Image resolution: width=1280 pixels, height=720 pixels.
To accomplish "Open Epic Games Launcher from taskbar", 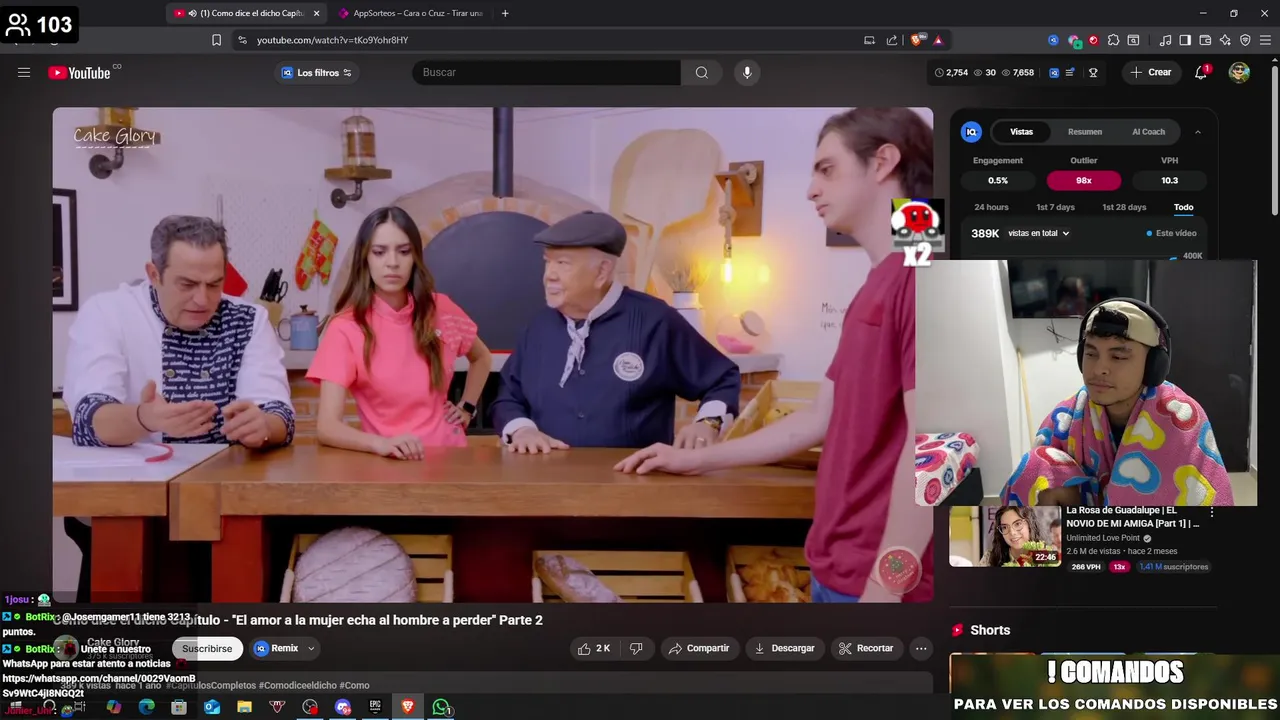I will point(375,707).
